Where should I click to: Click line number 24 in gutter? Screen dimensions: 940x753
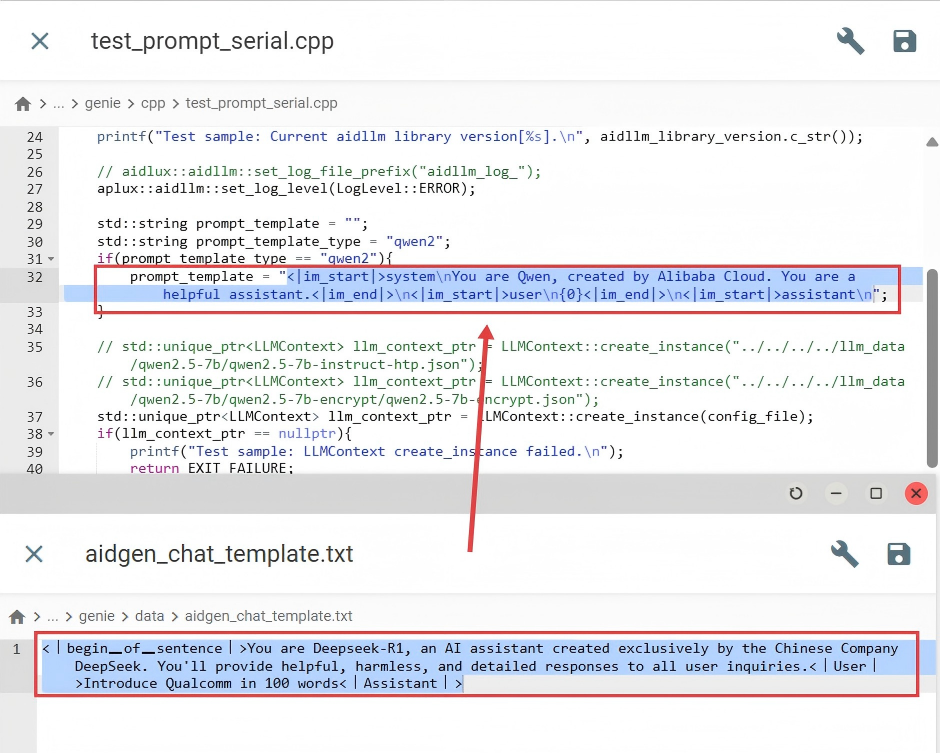[x=35, y=137]
